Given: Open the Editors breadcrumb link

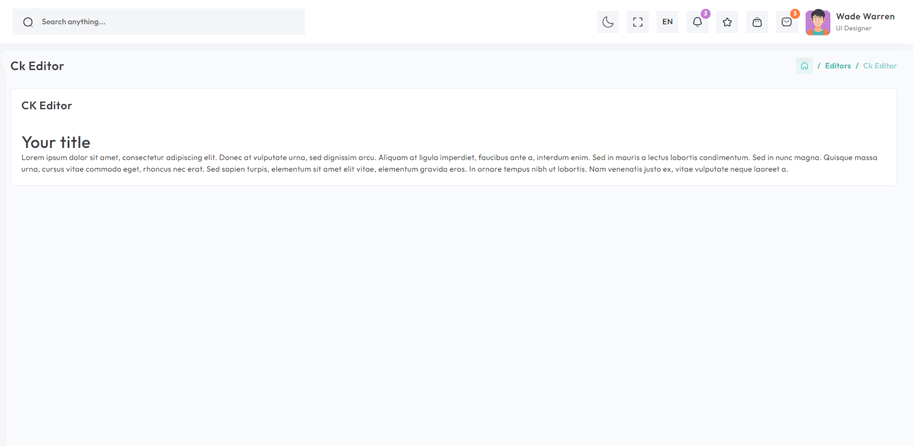Looking at the screenshot, I should click(x=837, y=66).
